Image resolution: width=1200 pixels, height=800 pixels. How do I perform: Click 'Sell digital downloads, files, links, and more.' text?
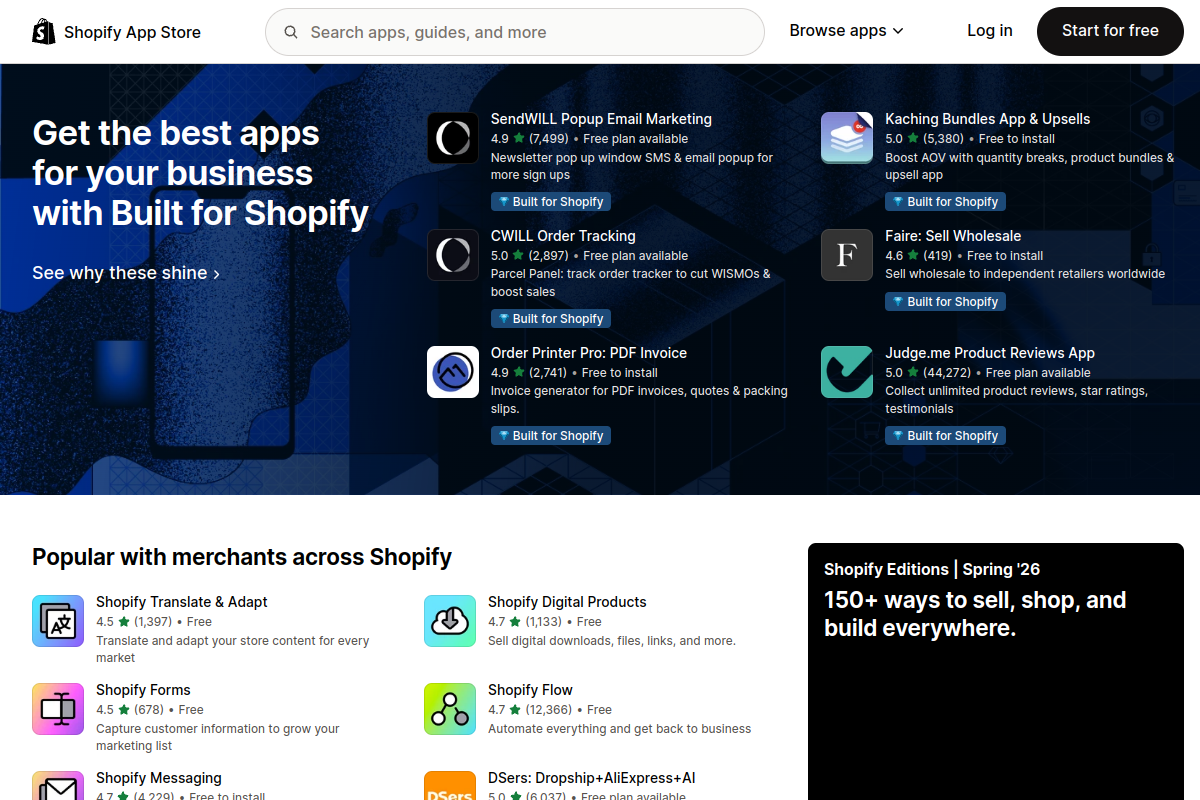pos(612,641)
